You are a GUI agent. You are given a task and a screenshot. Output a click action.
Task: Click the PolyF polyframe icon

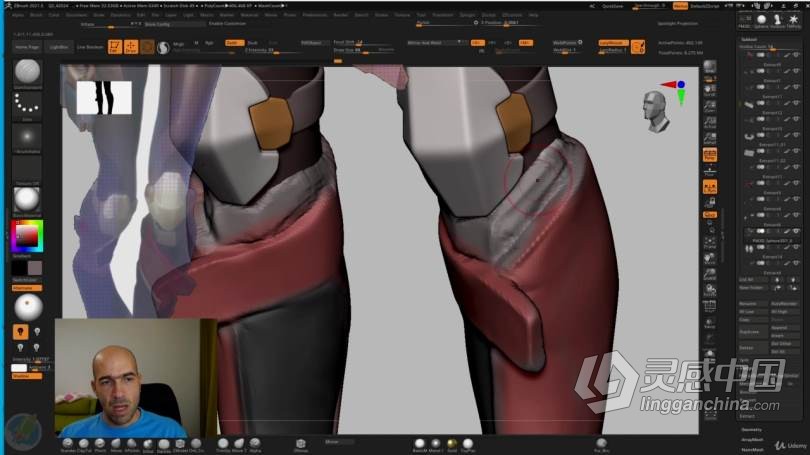(x=710, y=307)
